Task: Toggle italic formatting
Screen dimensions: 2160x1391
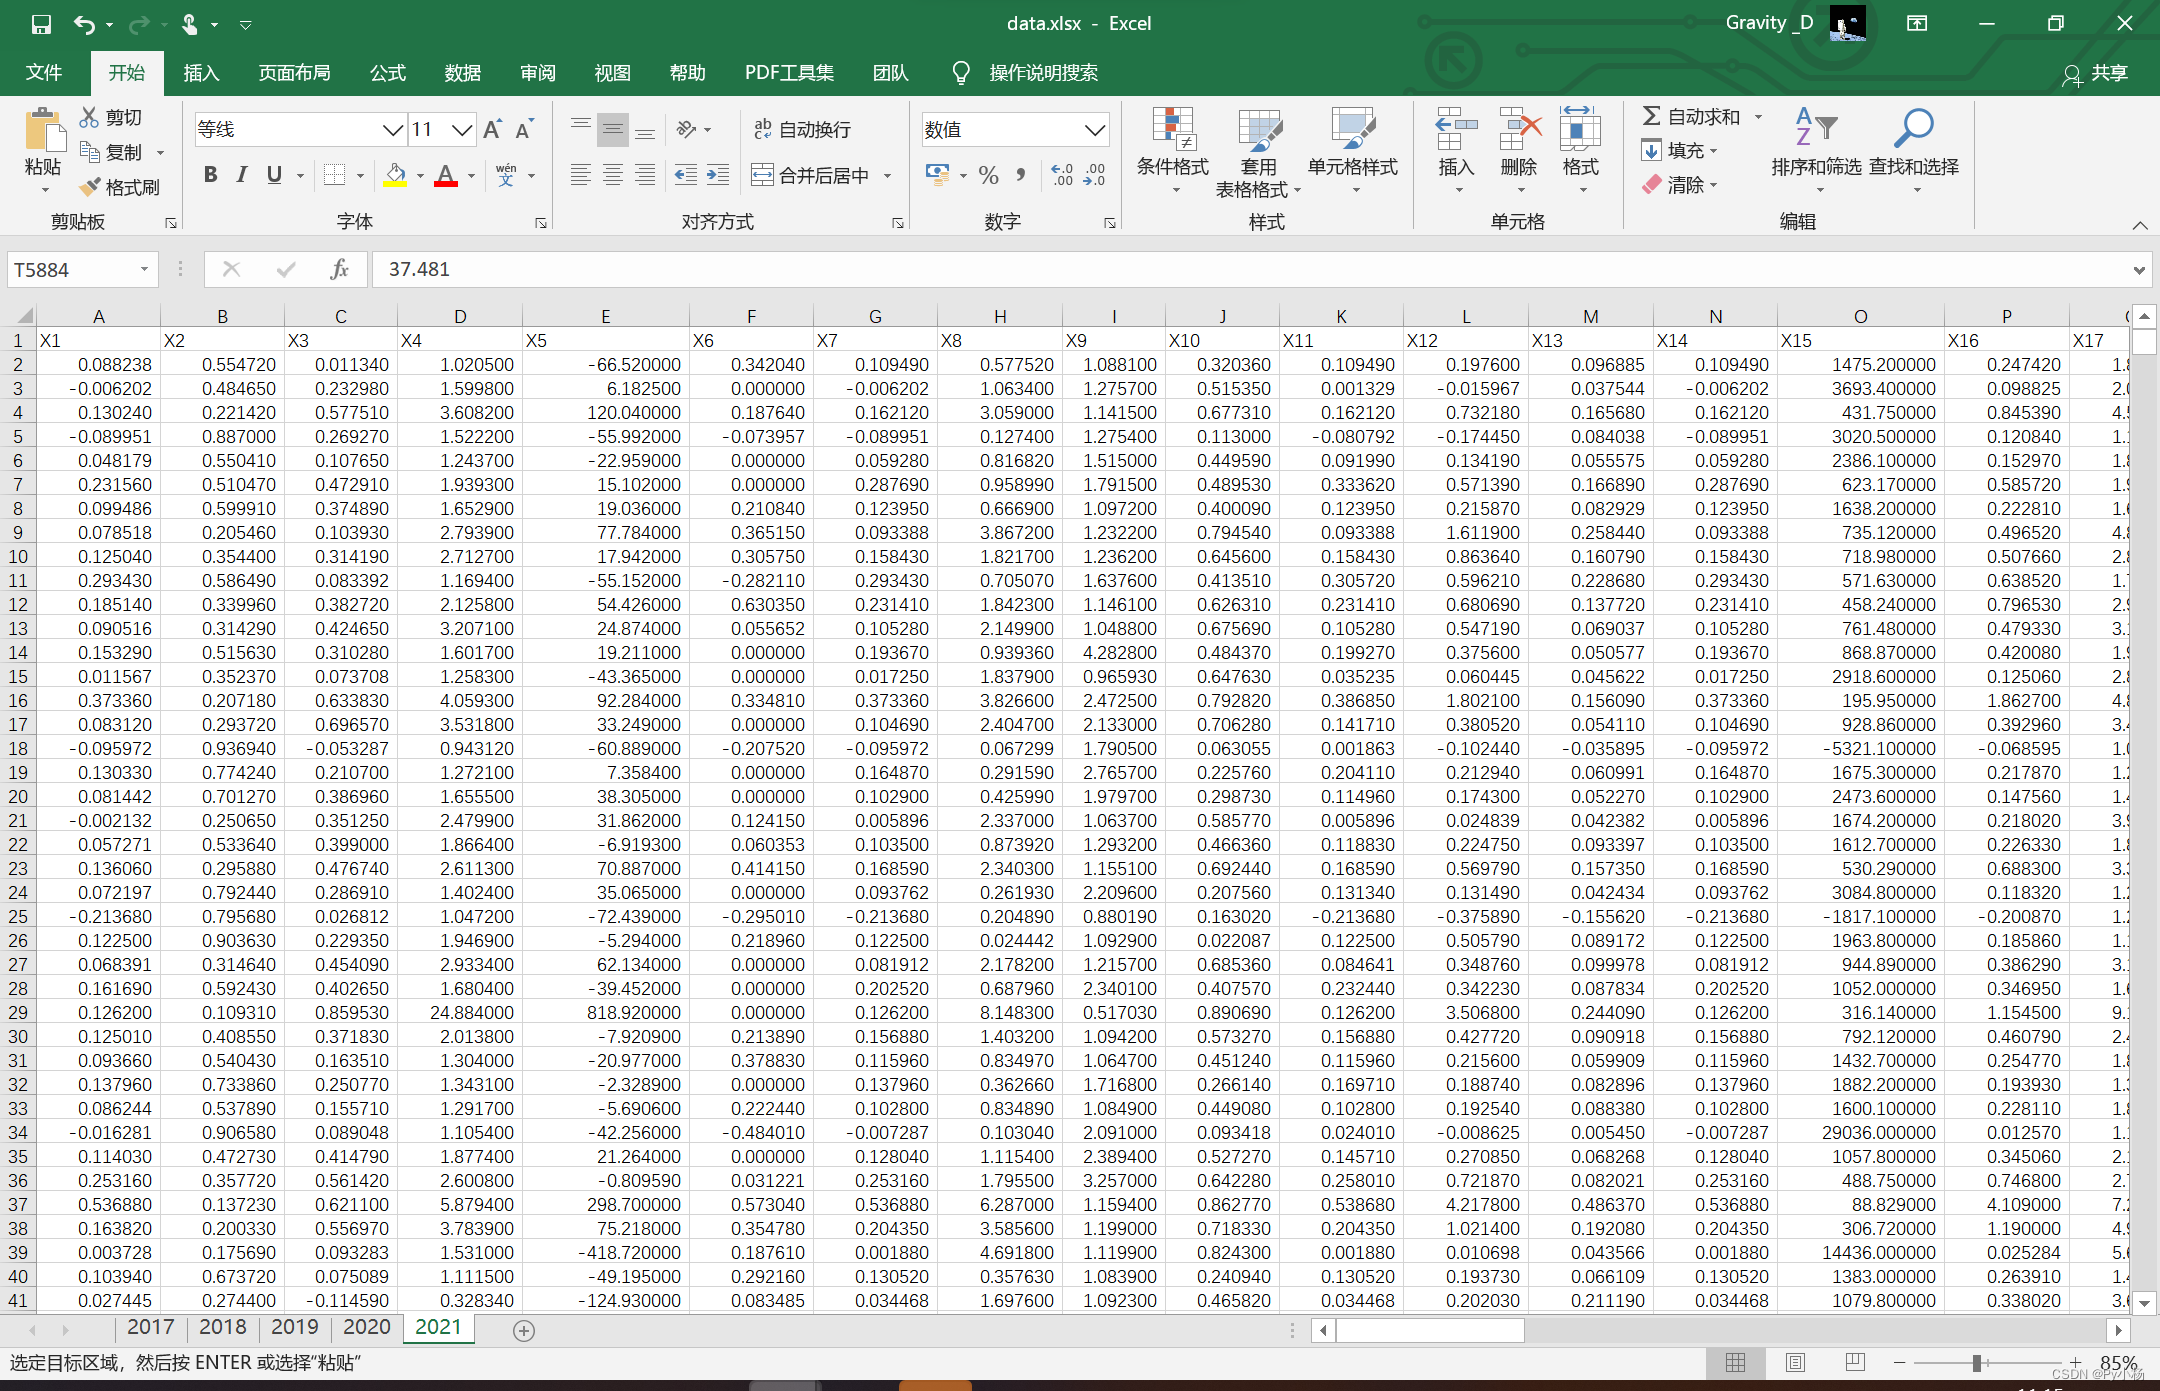Action: 242,176
